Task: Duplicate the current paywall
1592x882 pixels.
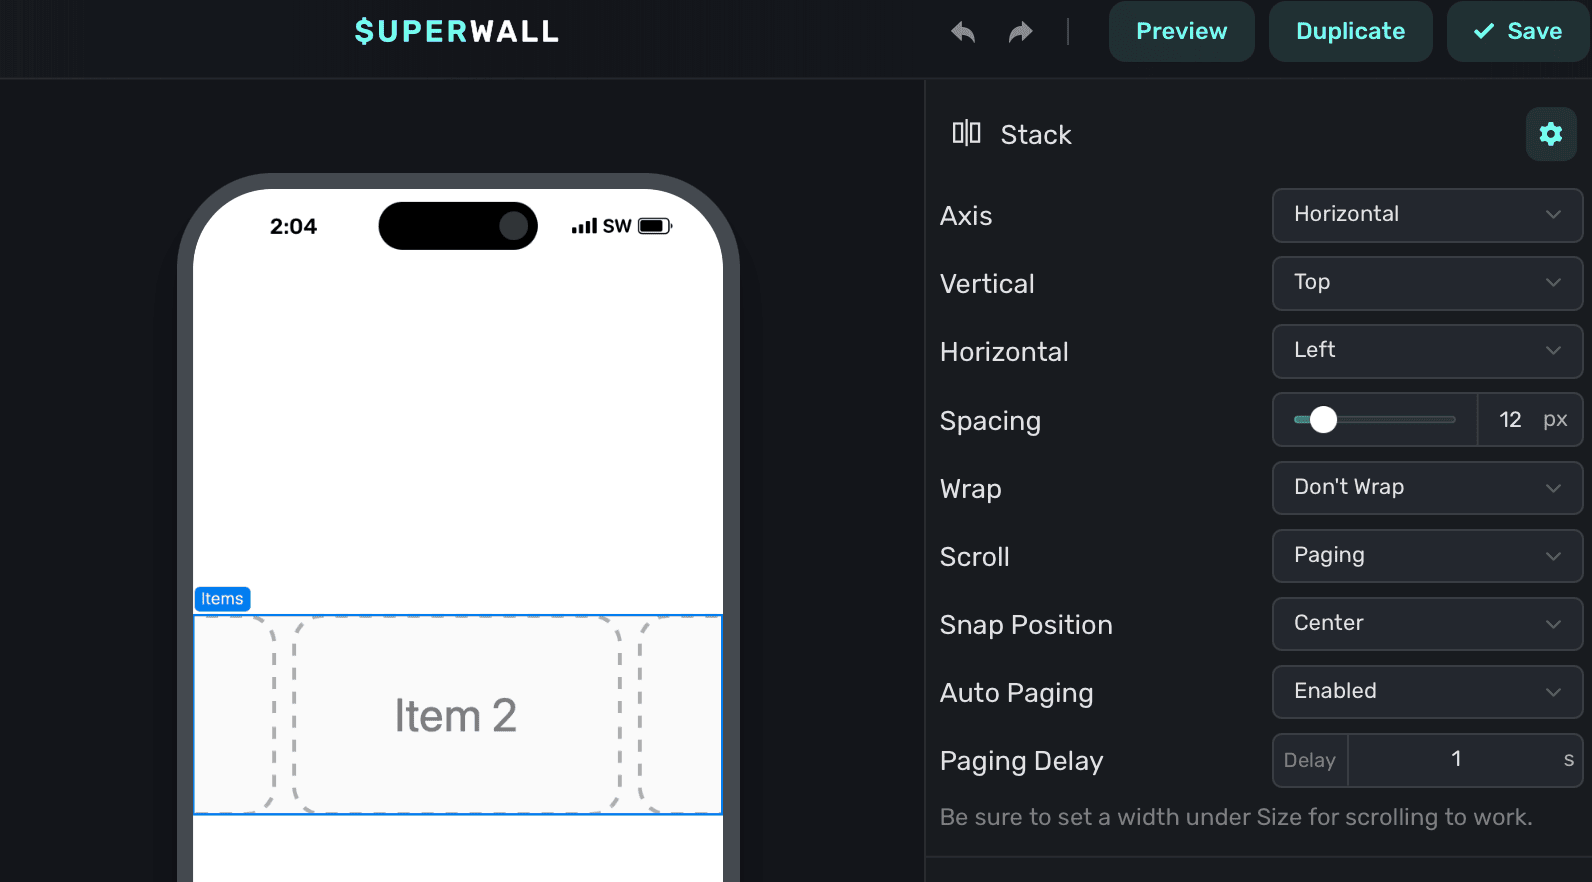Action: pyautogui.click(x=1350, y=32)
